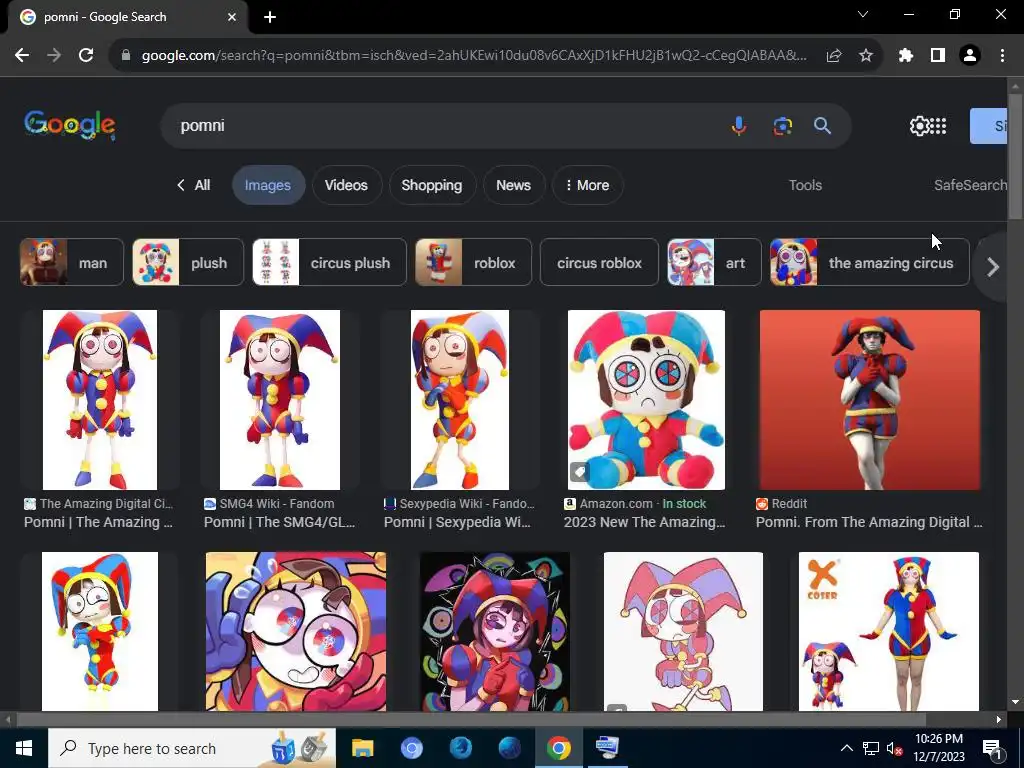Click the Windows Start button
Viewport: 1024px width, 768px height.
tap(24, 748)
